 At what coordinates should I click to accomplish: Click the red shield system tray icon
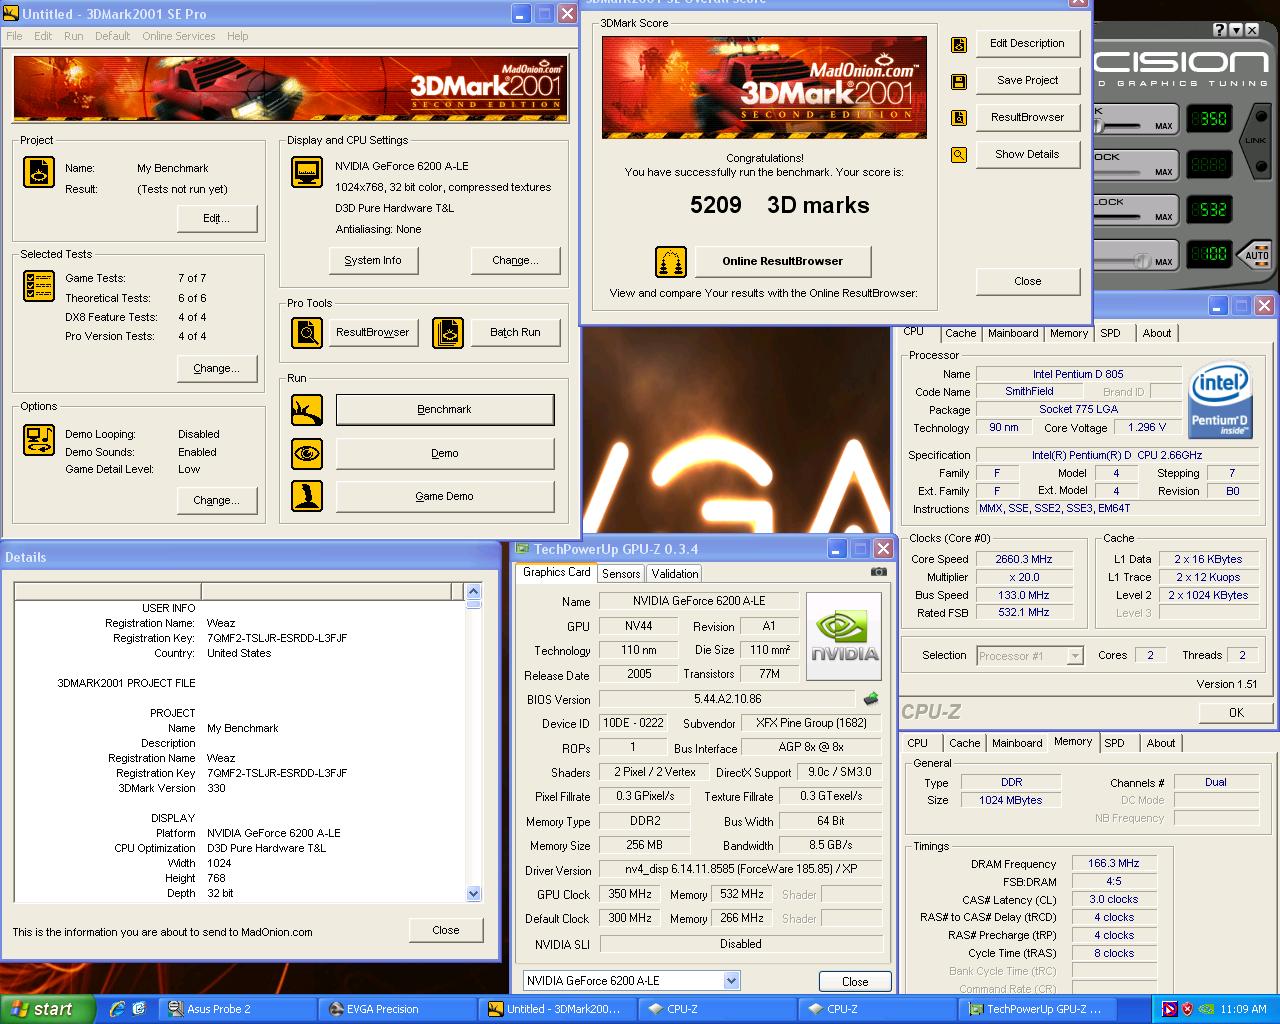[1187, 1009]
